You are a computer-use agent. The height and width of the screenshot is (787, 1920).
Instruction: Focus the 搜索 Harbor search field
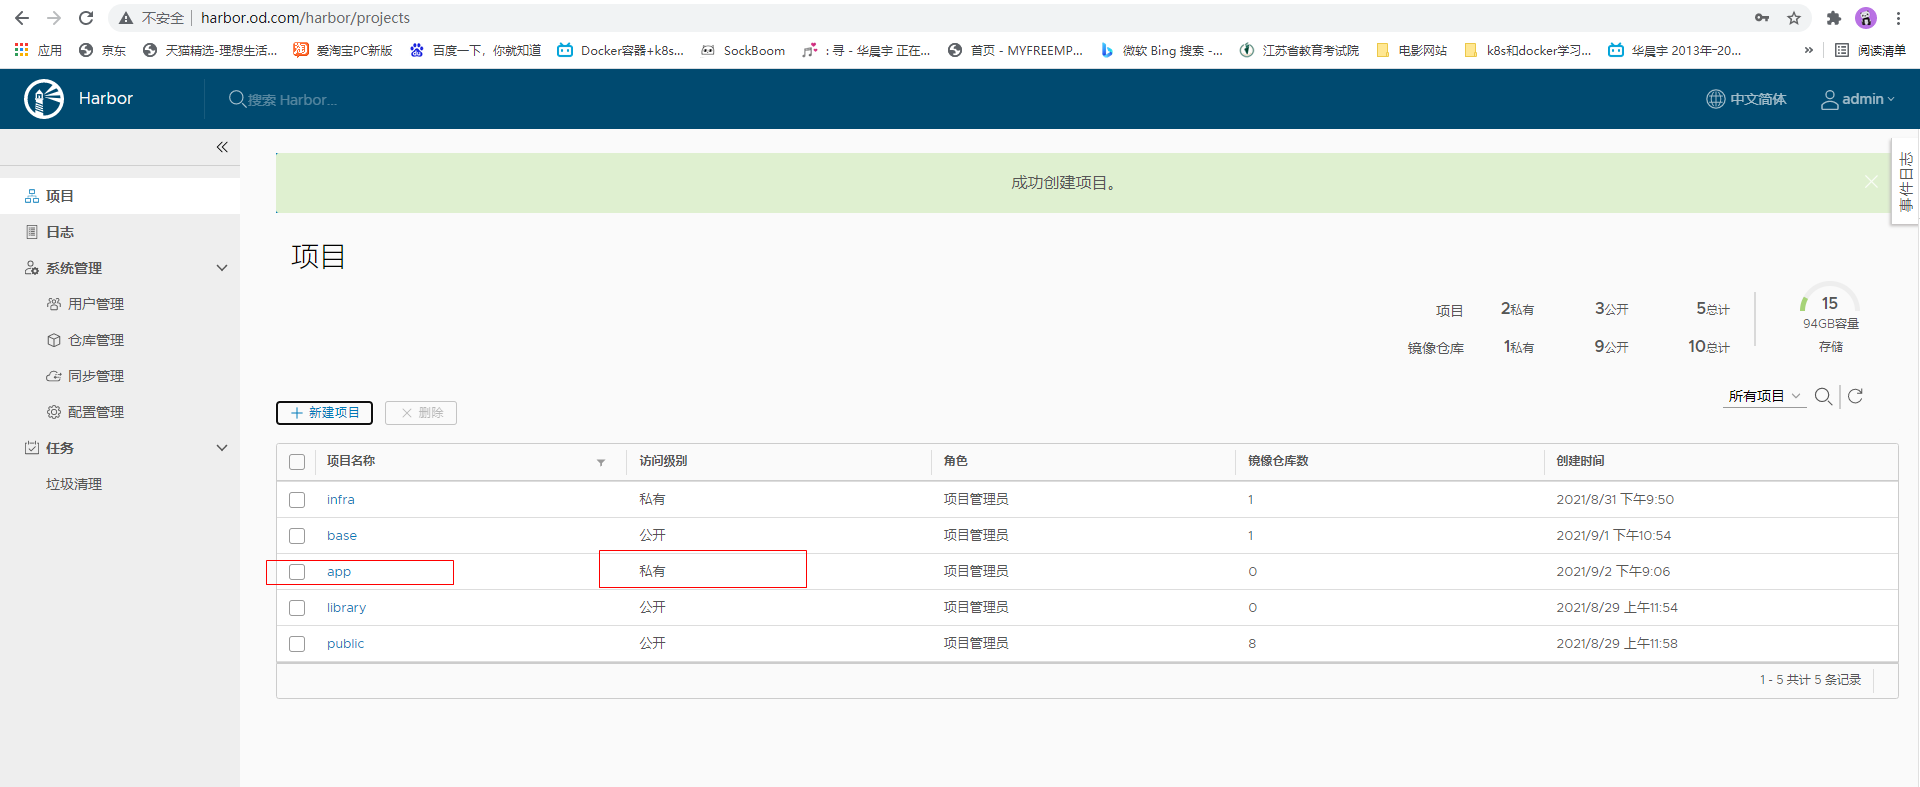tap(292, 100)
